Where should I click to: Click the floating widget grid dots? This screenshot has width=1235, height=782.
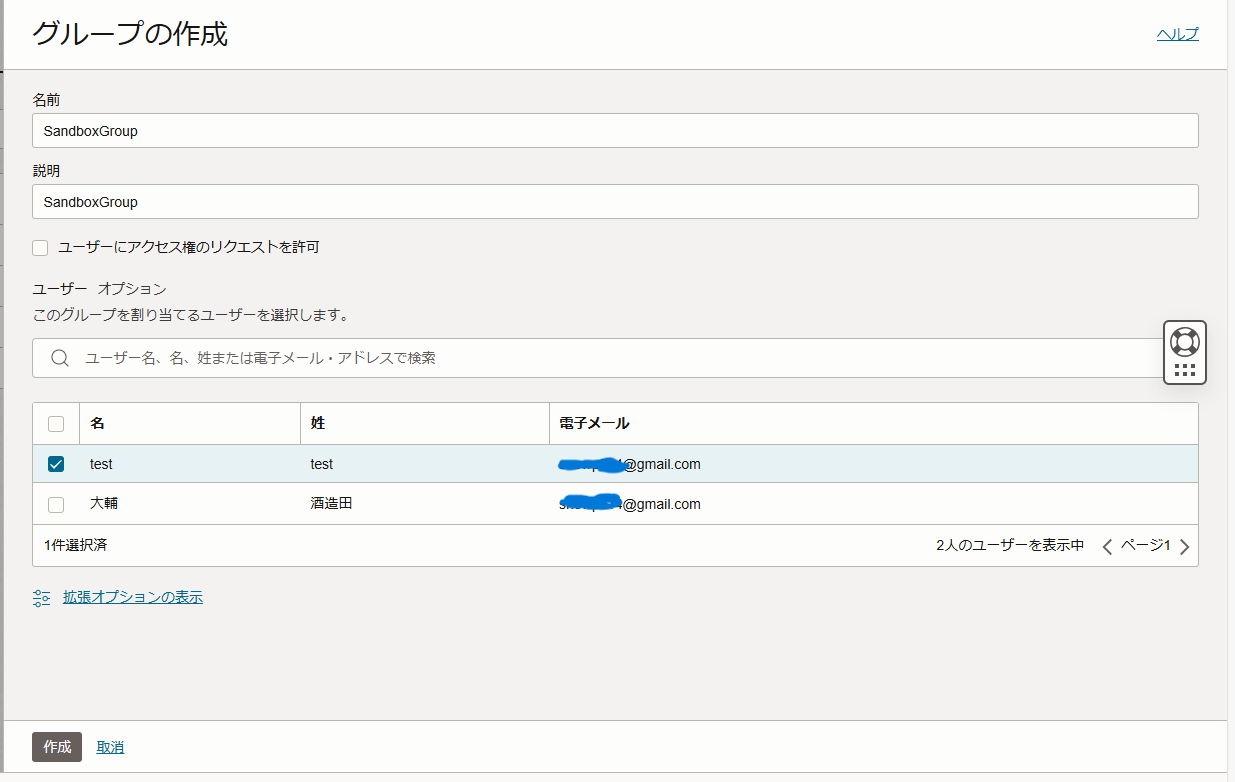(x=1185, y=370)
